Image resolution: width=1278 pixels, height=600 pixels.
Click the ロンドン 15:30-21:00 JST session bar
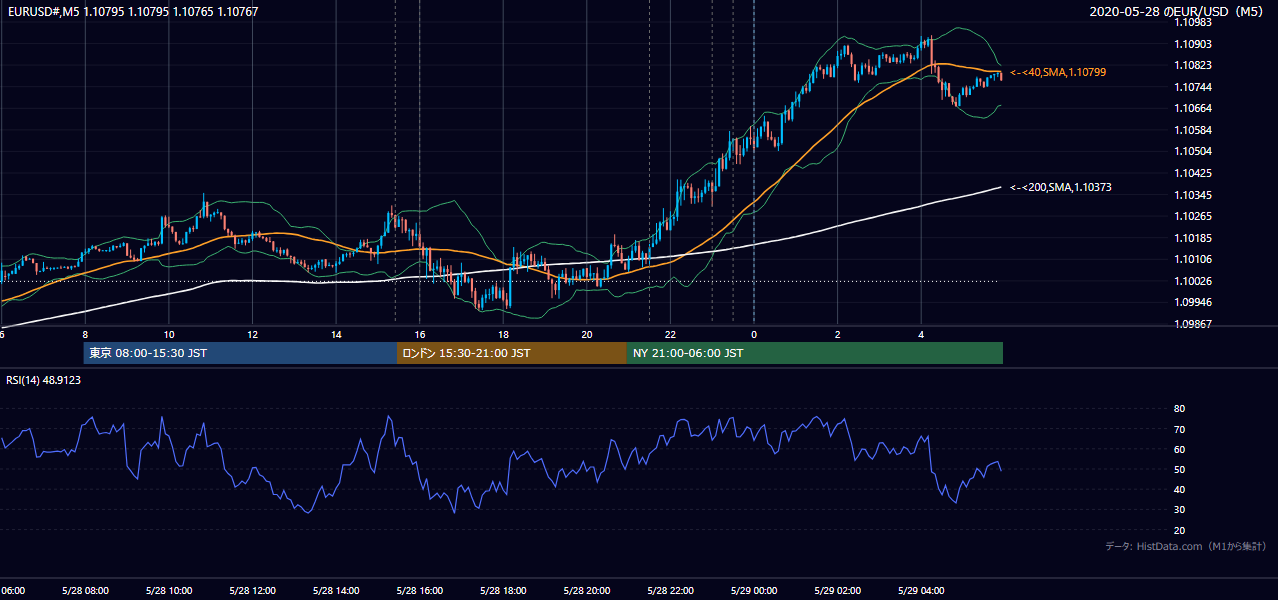pos(512,353)
